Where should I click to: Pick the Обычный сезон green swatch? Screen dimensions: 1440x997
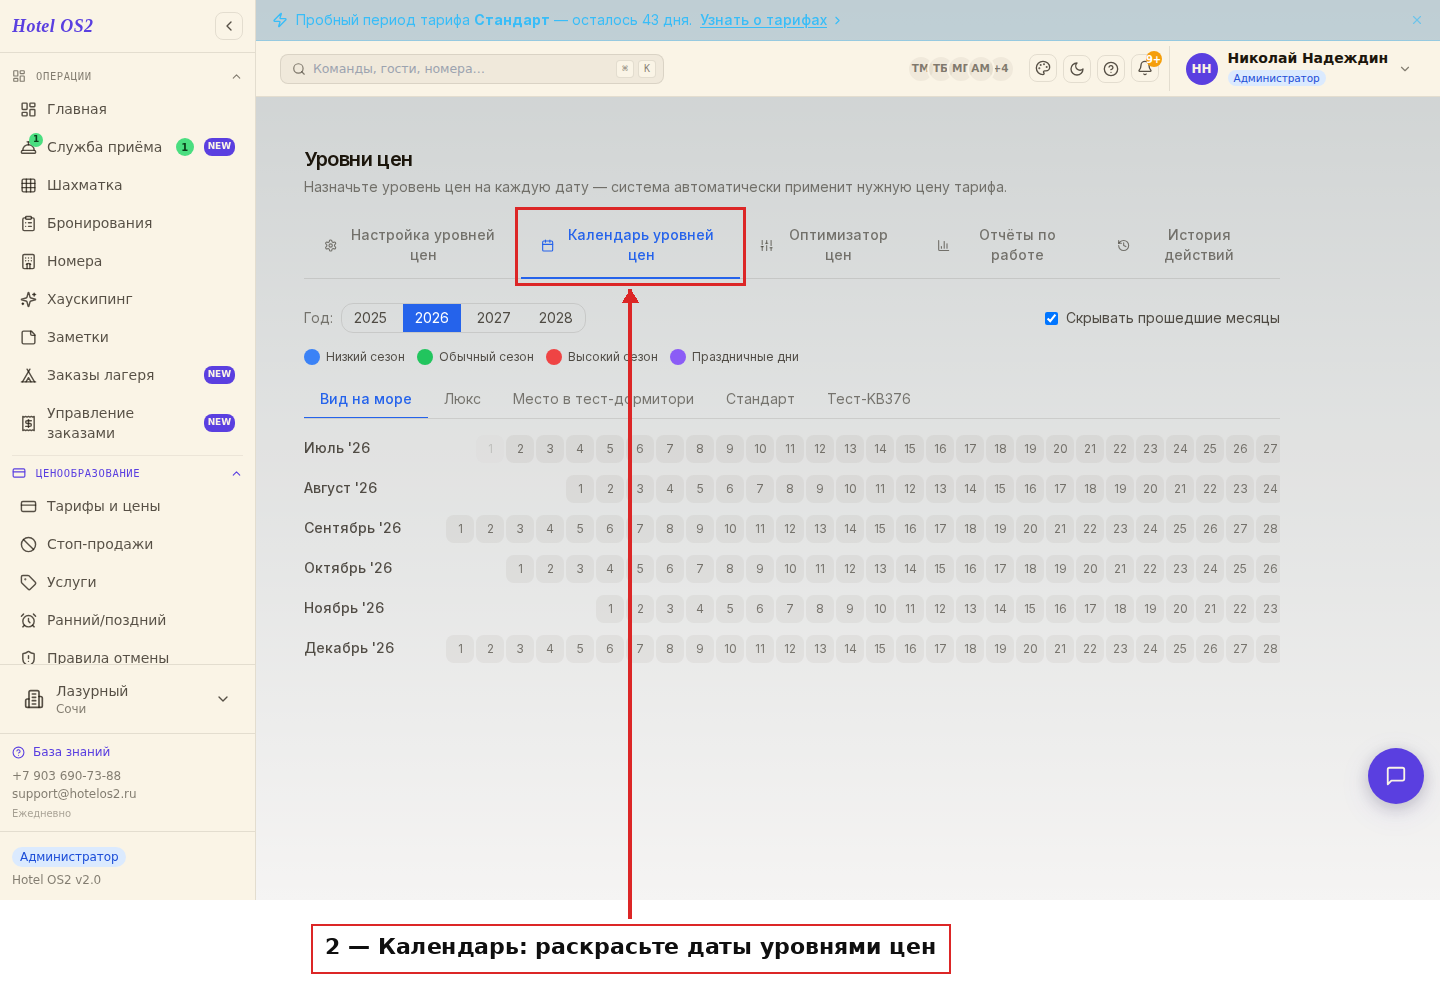tap(425, 357)
